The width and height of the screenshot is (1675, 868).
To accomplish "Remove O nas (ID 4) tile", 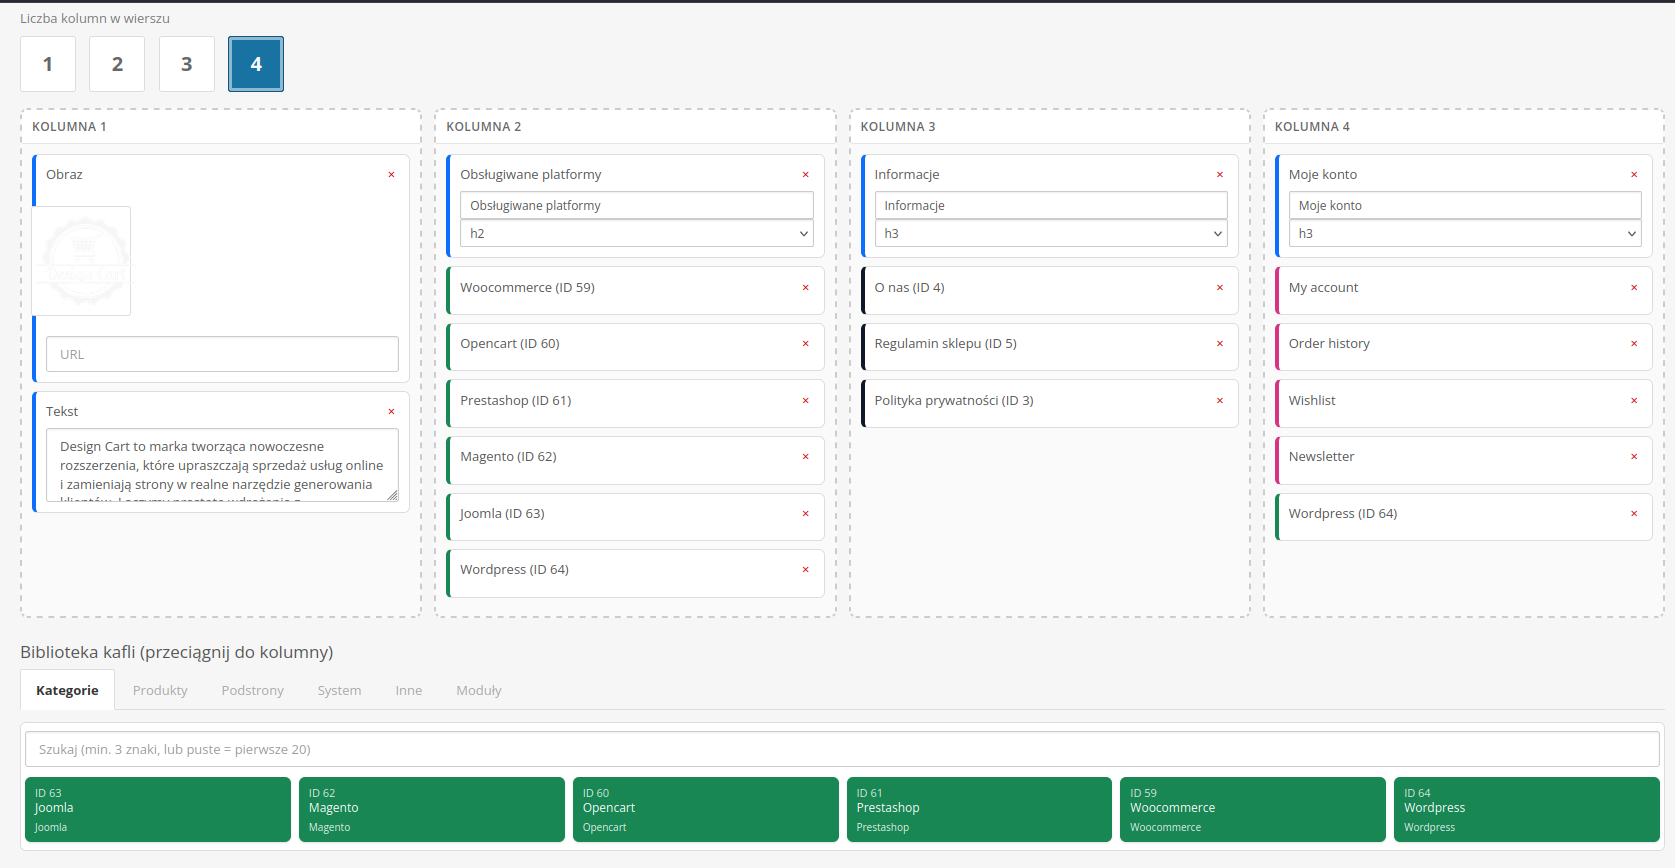I will pos(1219,288).
